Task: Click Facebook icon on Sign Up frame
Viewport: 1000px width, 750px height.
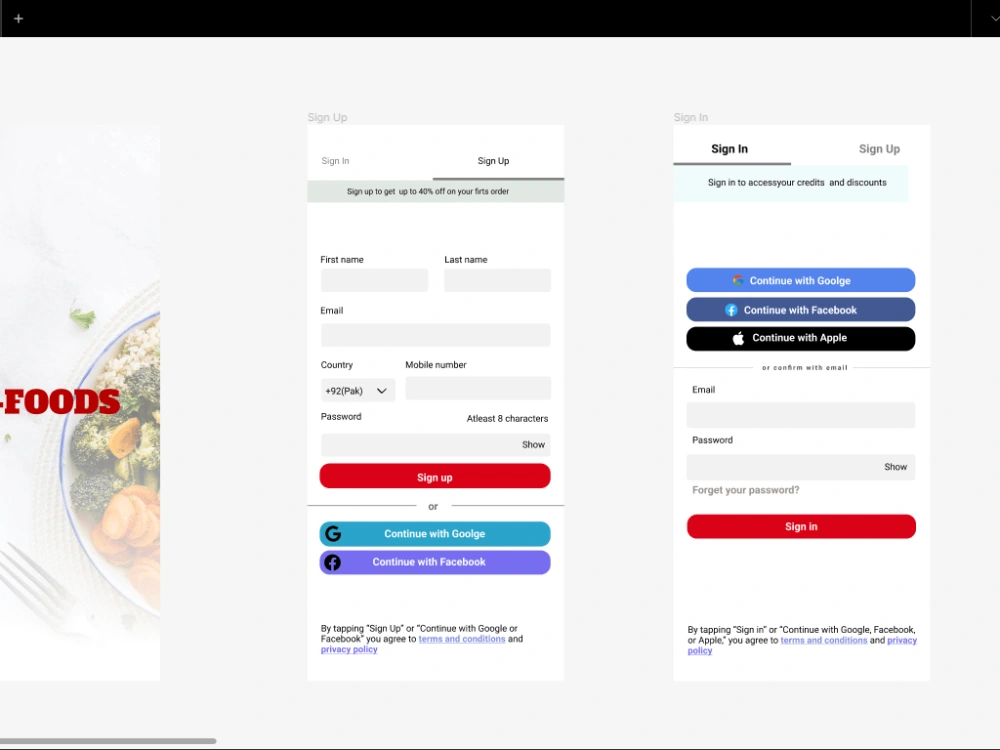Action: tap(332, 562)
